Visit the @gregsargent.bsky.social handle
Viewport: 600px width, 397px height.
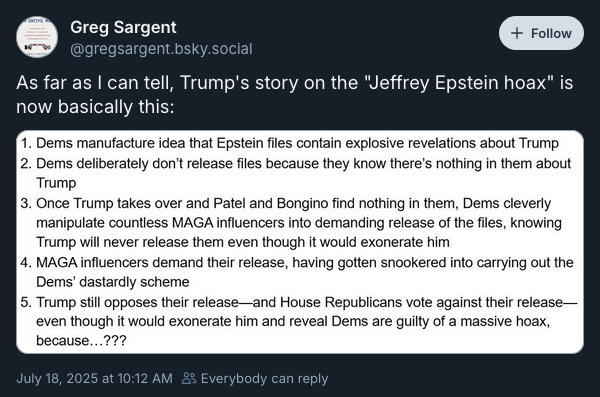click(x=161, y=49)
